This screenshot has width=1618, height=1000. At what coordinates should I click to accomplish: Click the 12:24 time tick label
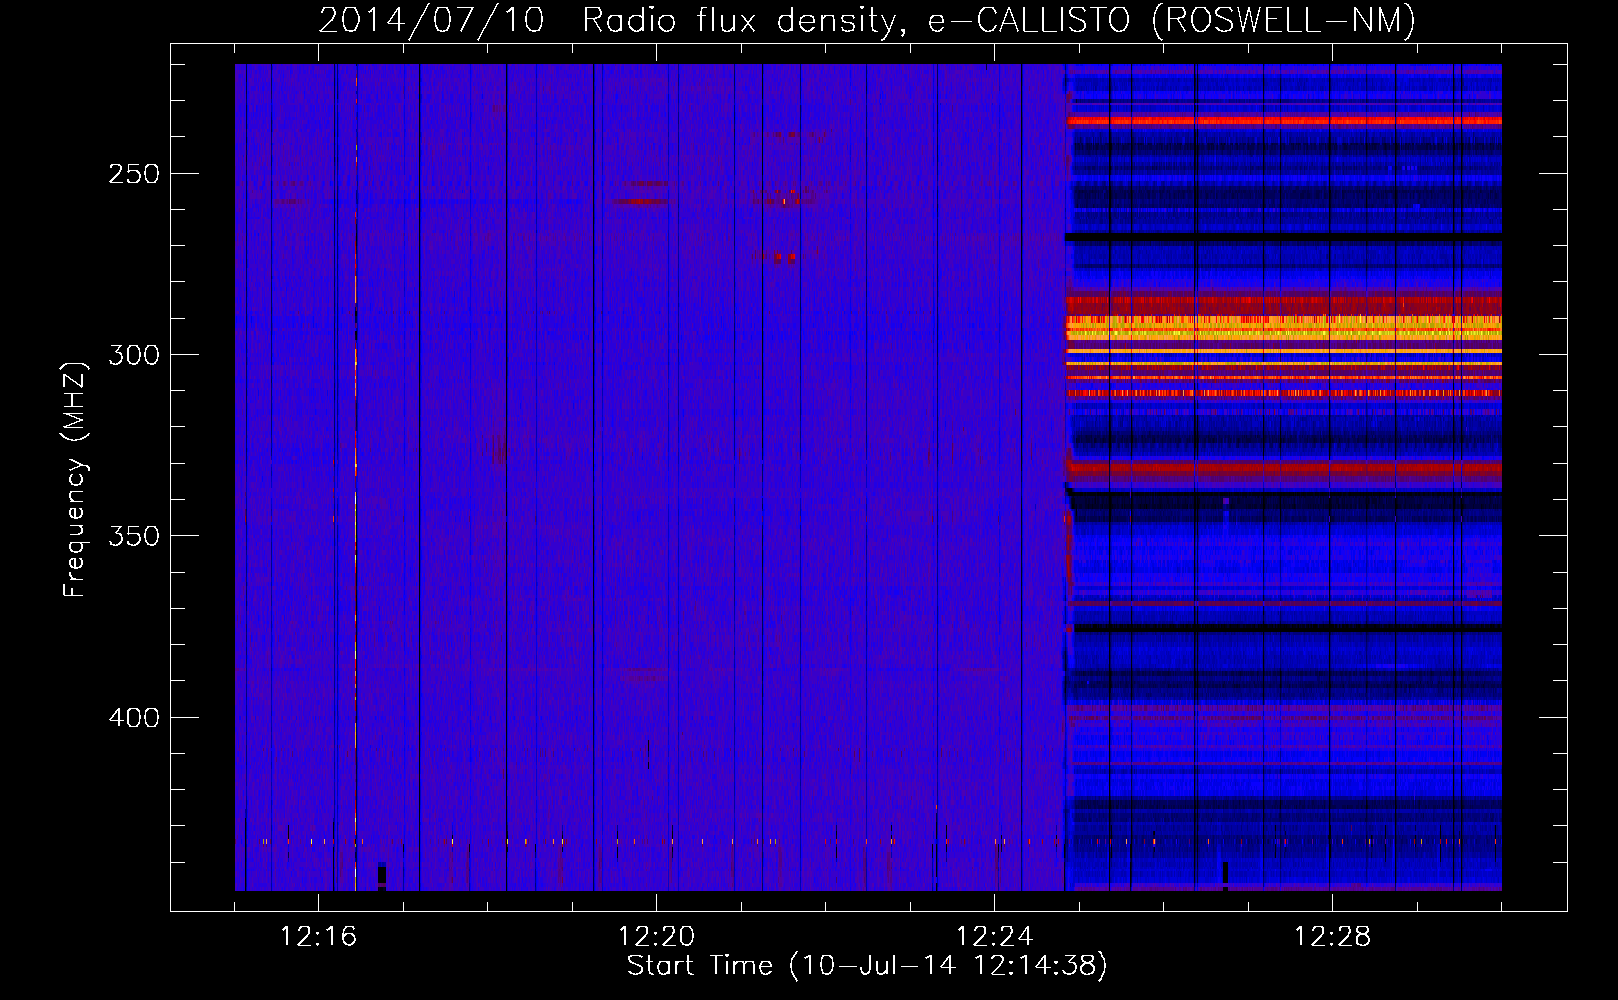pos(994,937)
